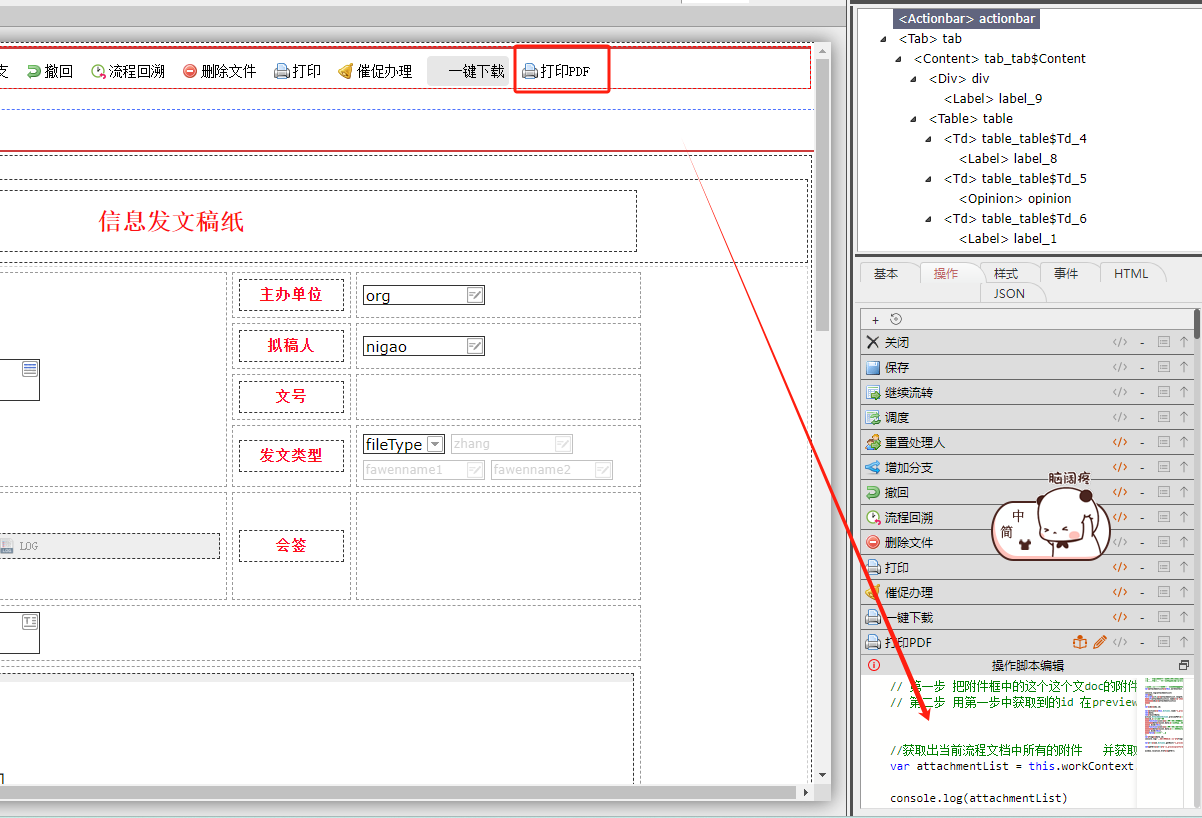Screen dimensions: 1202x818
Task: Click 流程回溯 in the form action bar
Action: (128, 71)
